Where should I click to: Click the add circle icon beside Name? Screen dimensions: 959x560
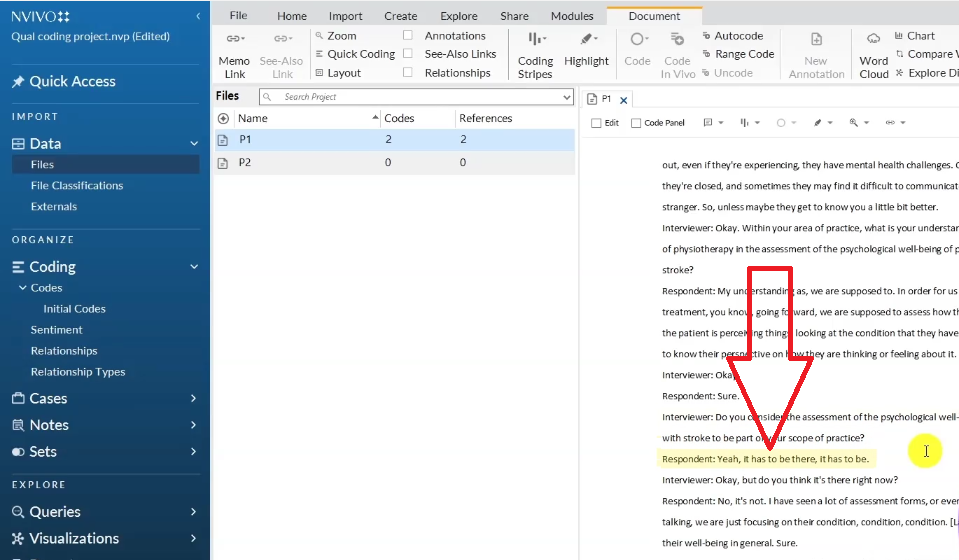(223, 118)
